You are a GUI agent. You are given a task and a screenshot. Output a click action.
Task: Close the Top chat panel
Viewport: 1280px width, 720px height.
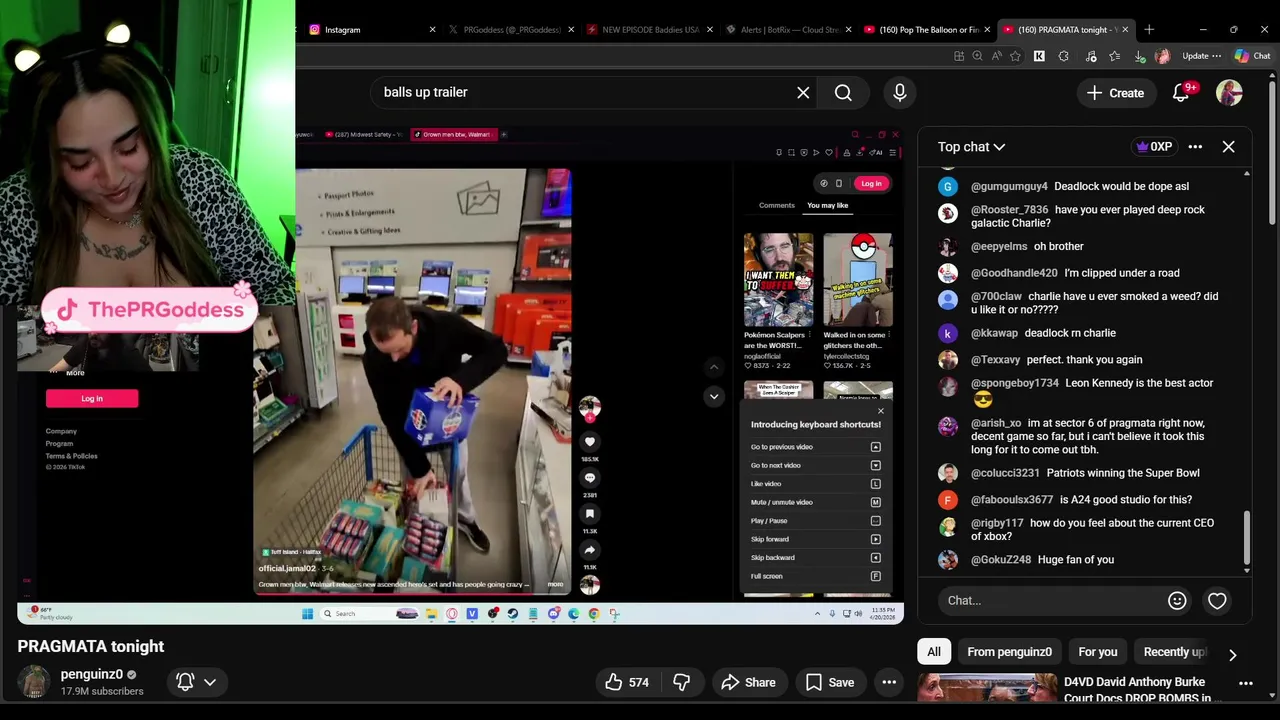pyautogui.click(x=1228, y=147)
